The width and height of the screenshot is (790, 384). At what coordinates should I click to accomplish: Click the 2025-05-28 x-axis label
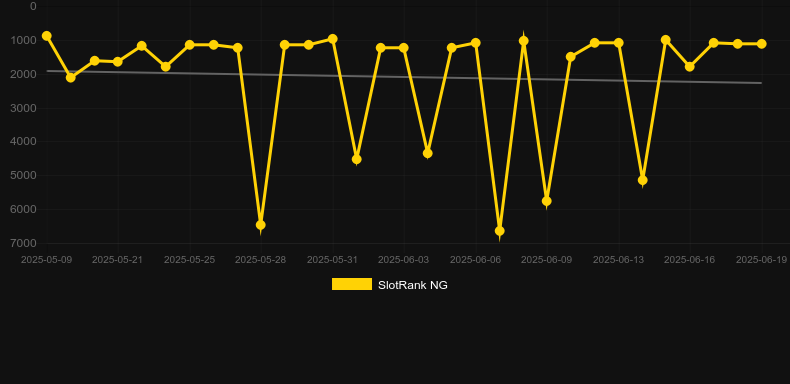tap(260, 260)
